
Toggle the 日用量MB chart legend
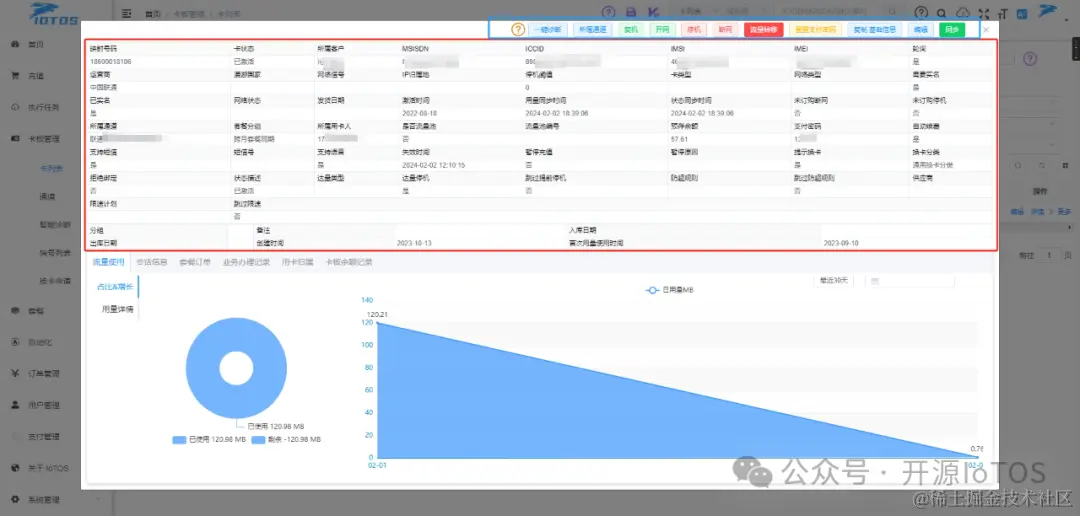tap(669, 290)
